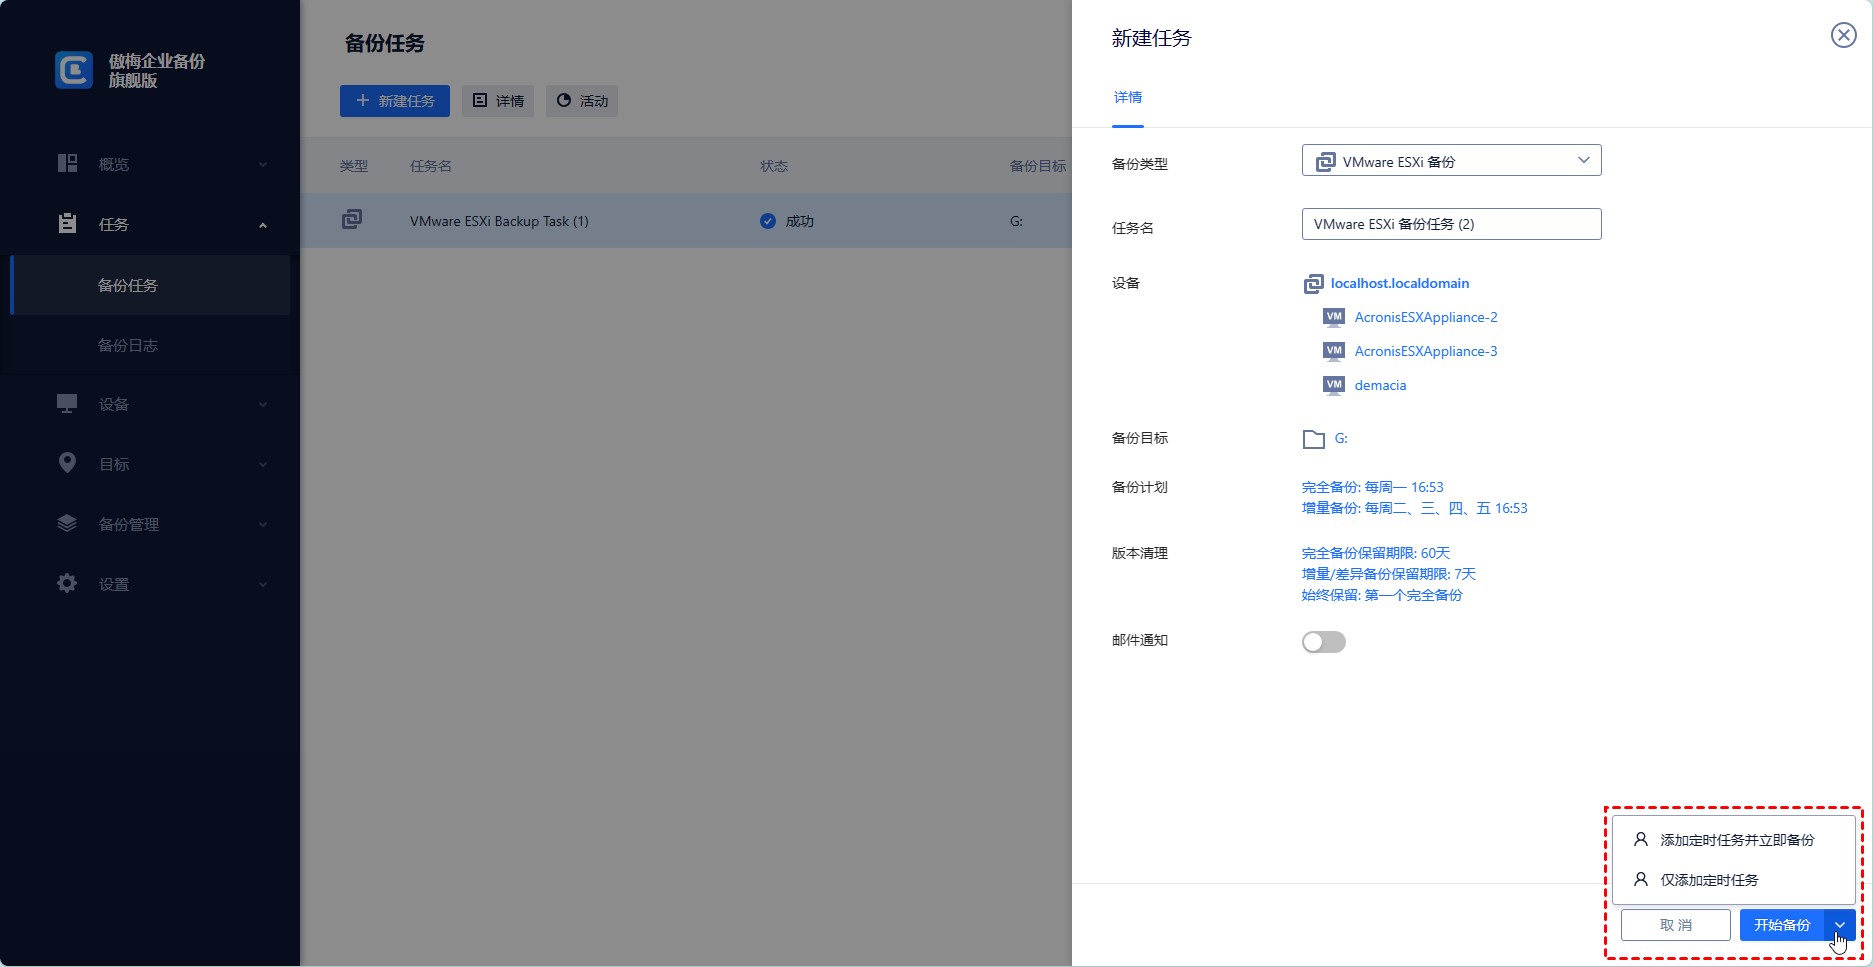
Task: Click the 状态 column header
Action: point(774,166)
